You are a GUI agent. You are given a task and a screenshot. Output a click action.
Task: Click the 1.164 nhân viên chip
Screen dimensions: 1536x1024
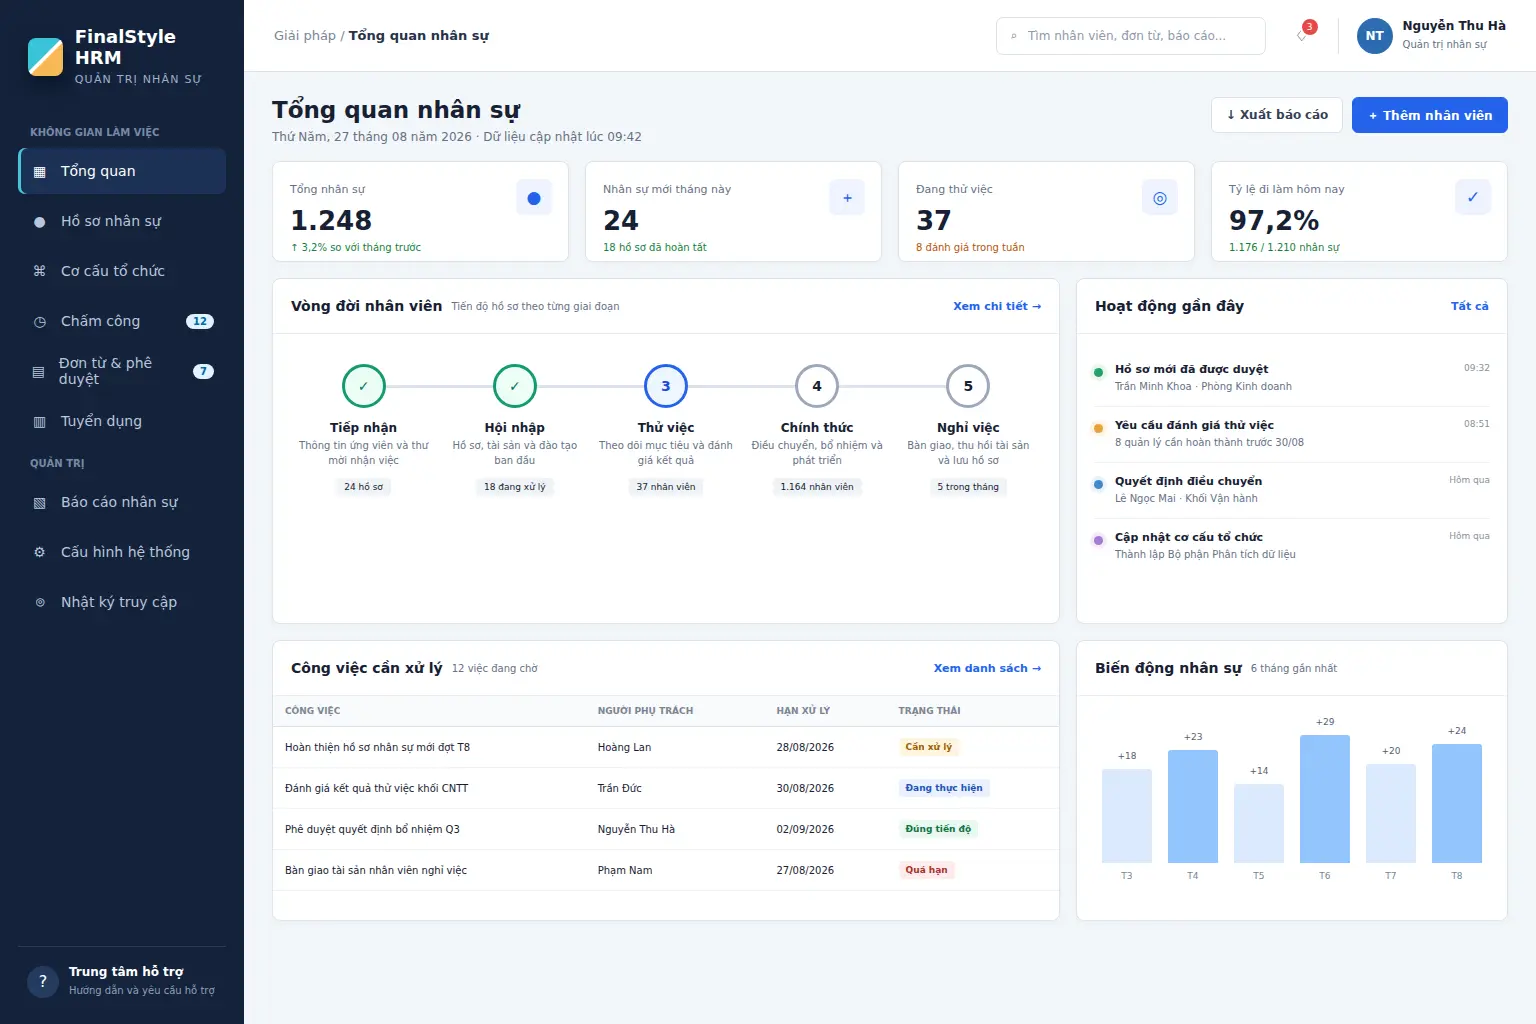817,487
